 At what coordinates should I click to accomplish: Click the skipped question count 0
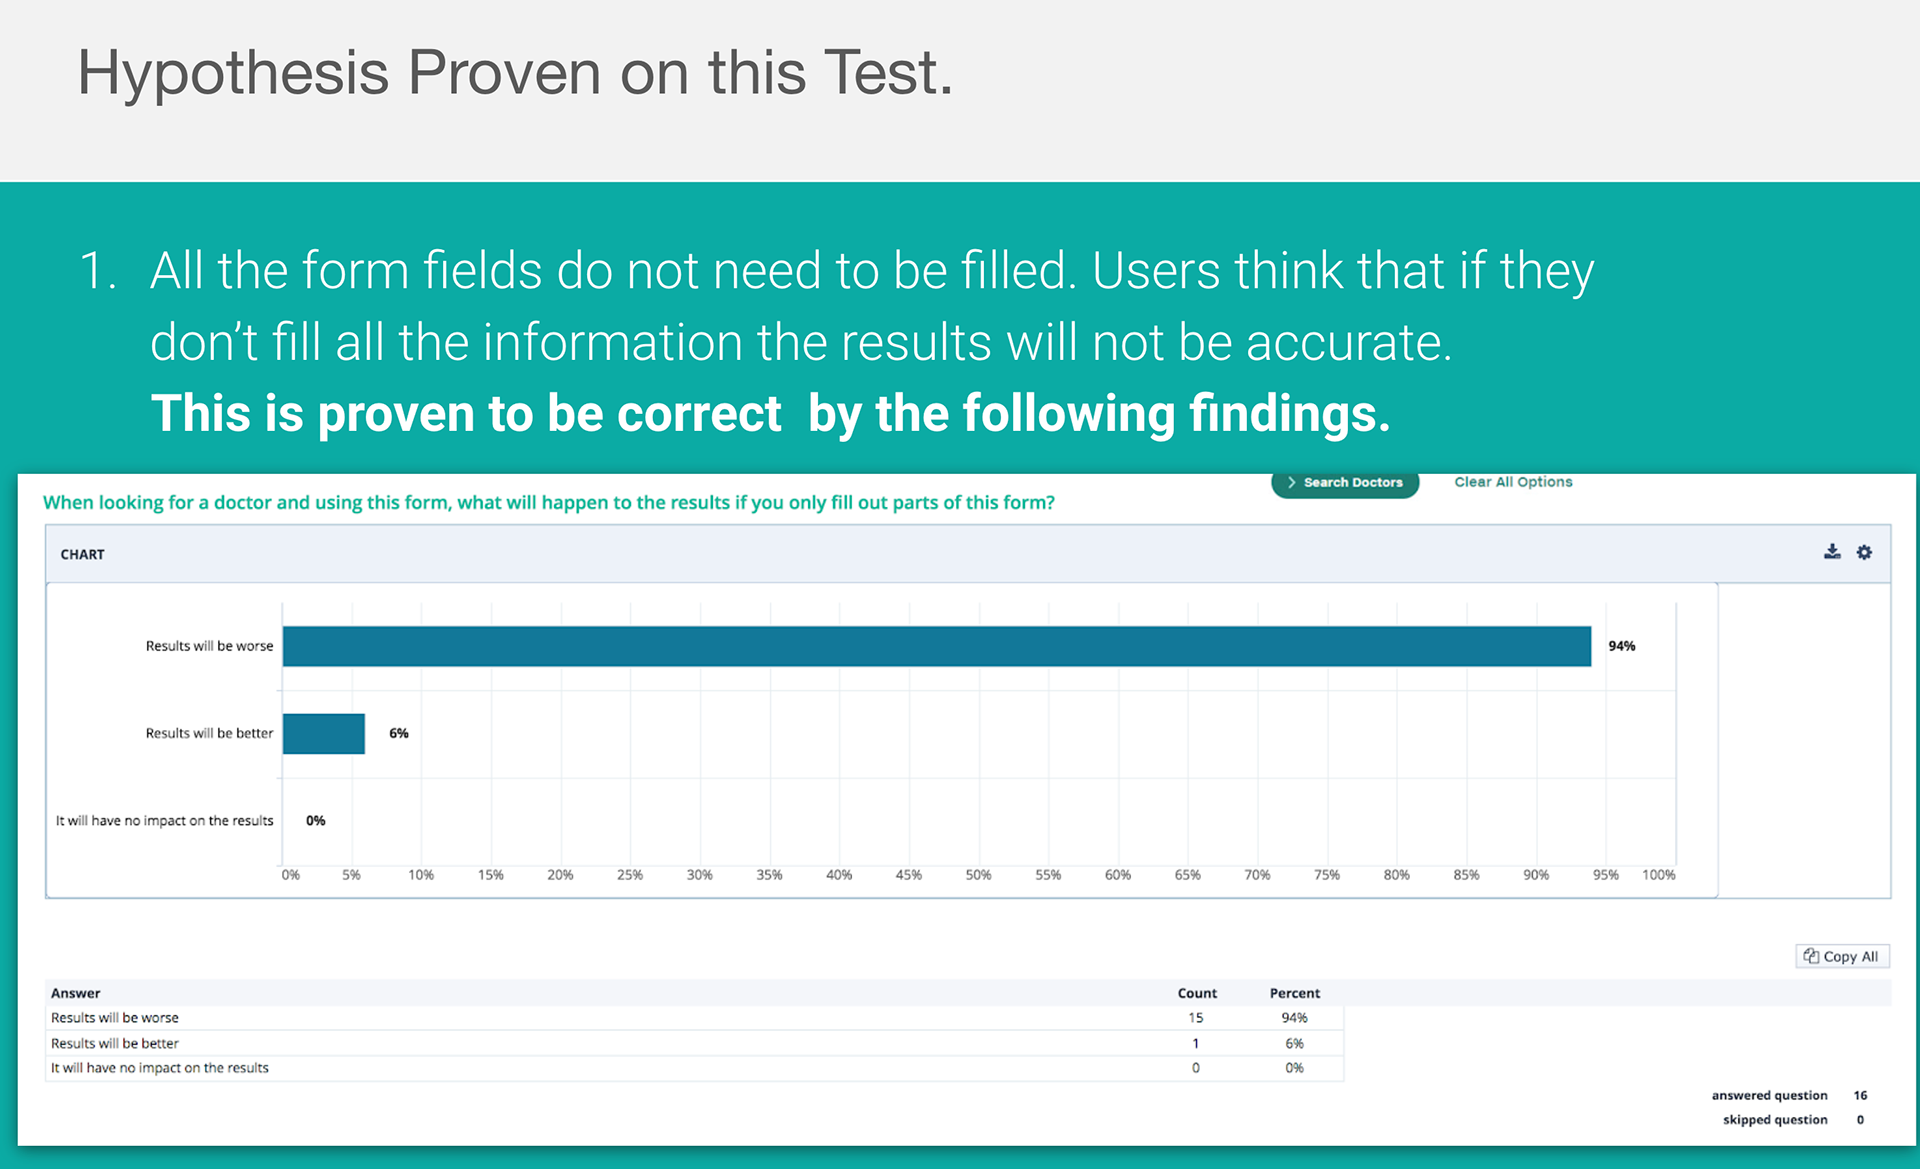[x=1860, y=1120]
